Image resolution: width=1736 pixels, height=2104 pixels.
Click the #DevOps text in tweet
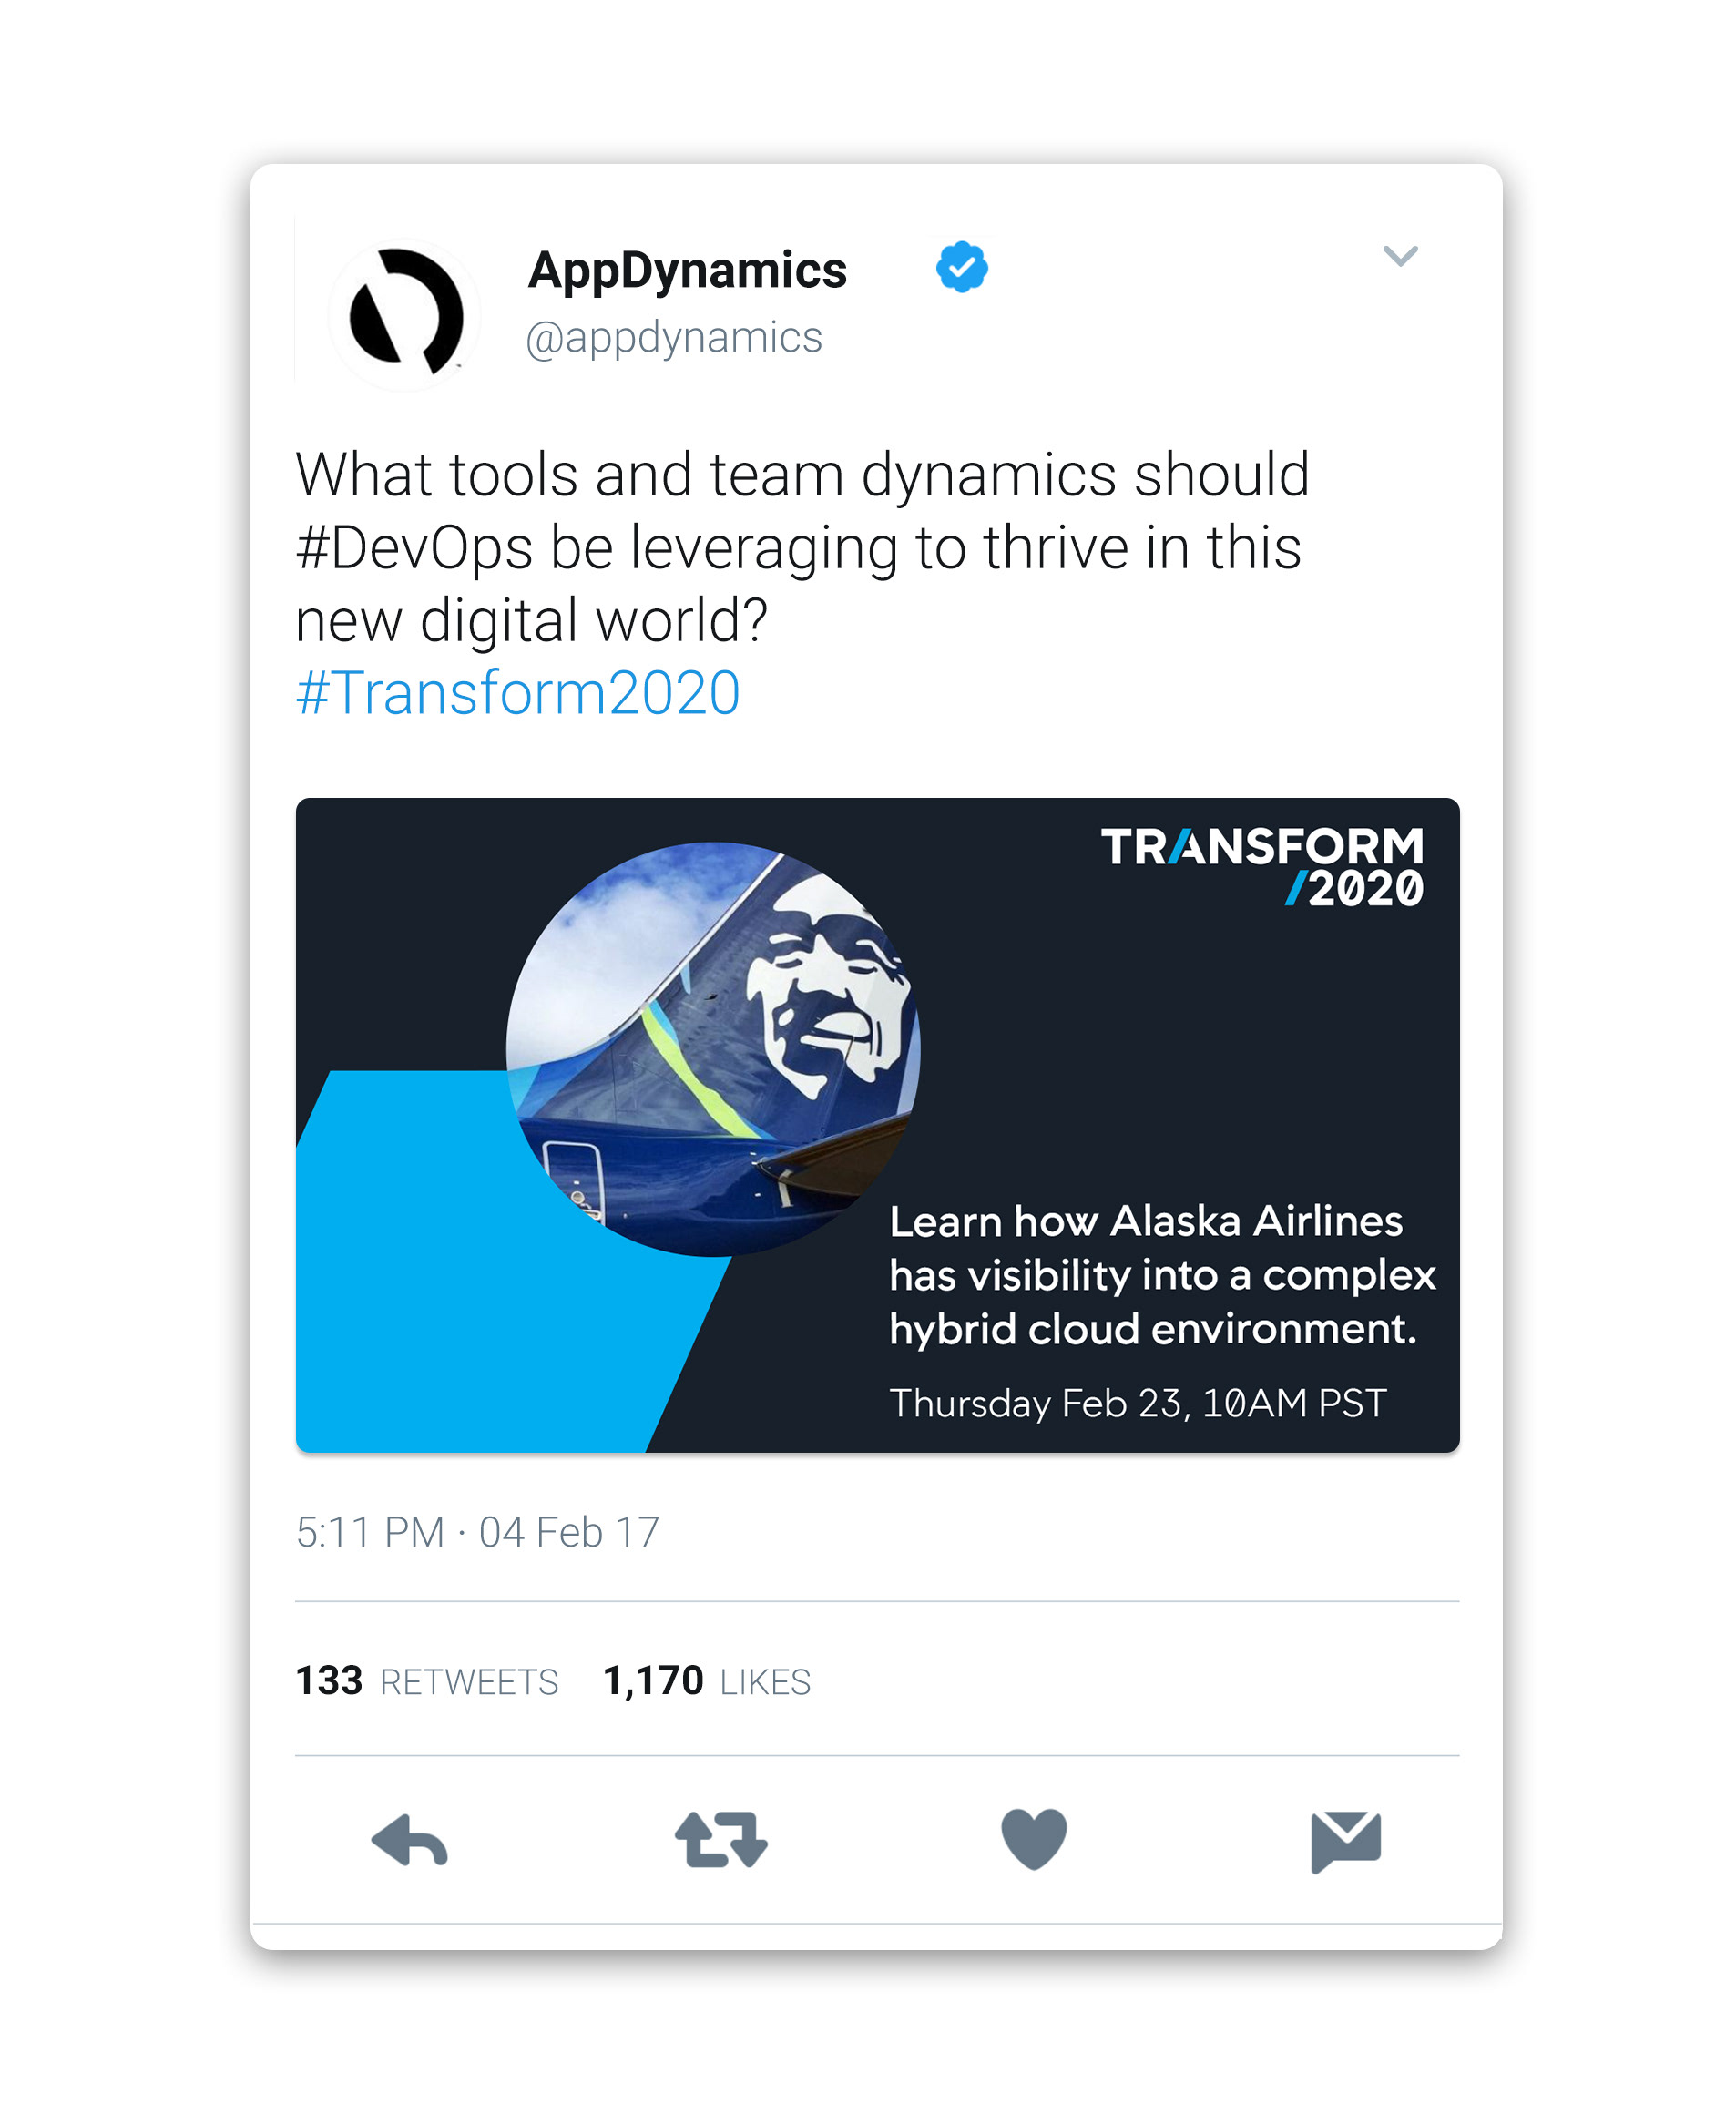point(414,548)
